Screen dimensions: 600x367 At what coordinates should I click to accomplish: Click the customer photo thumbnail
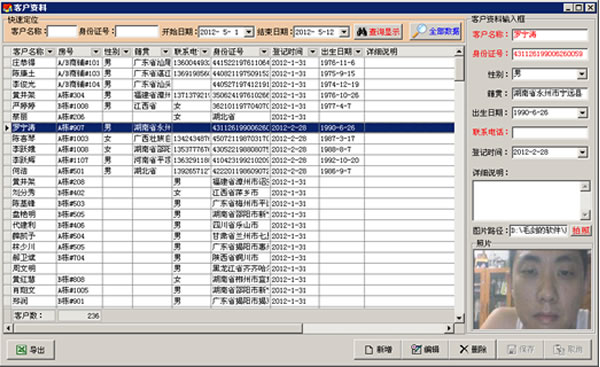pos(532,289)
